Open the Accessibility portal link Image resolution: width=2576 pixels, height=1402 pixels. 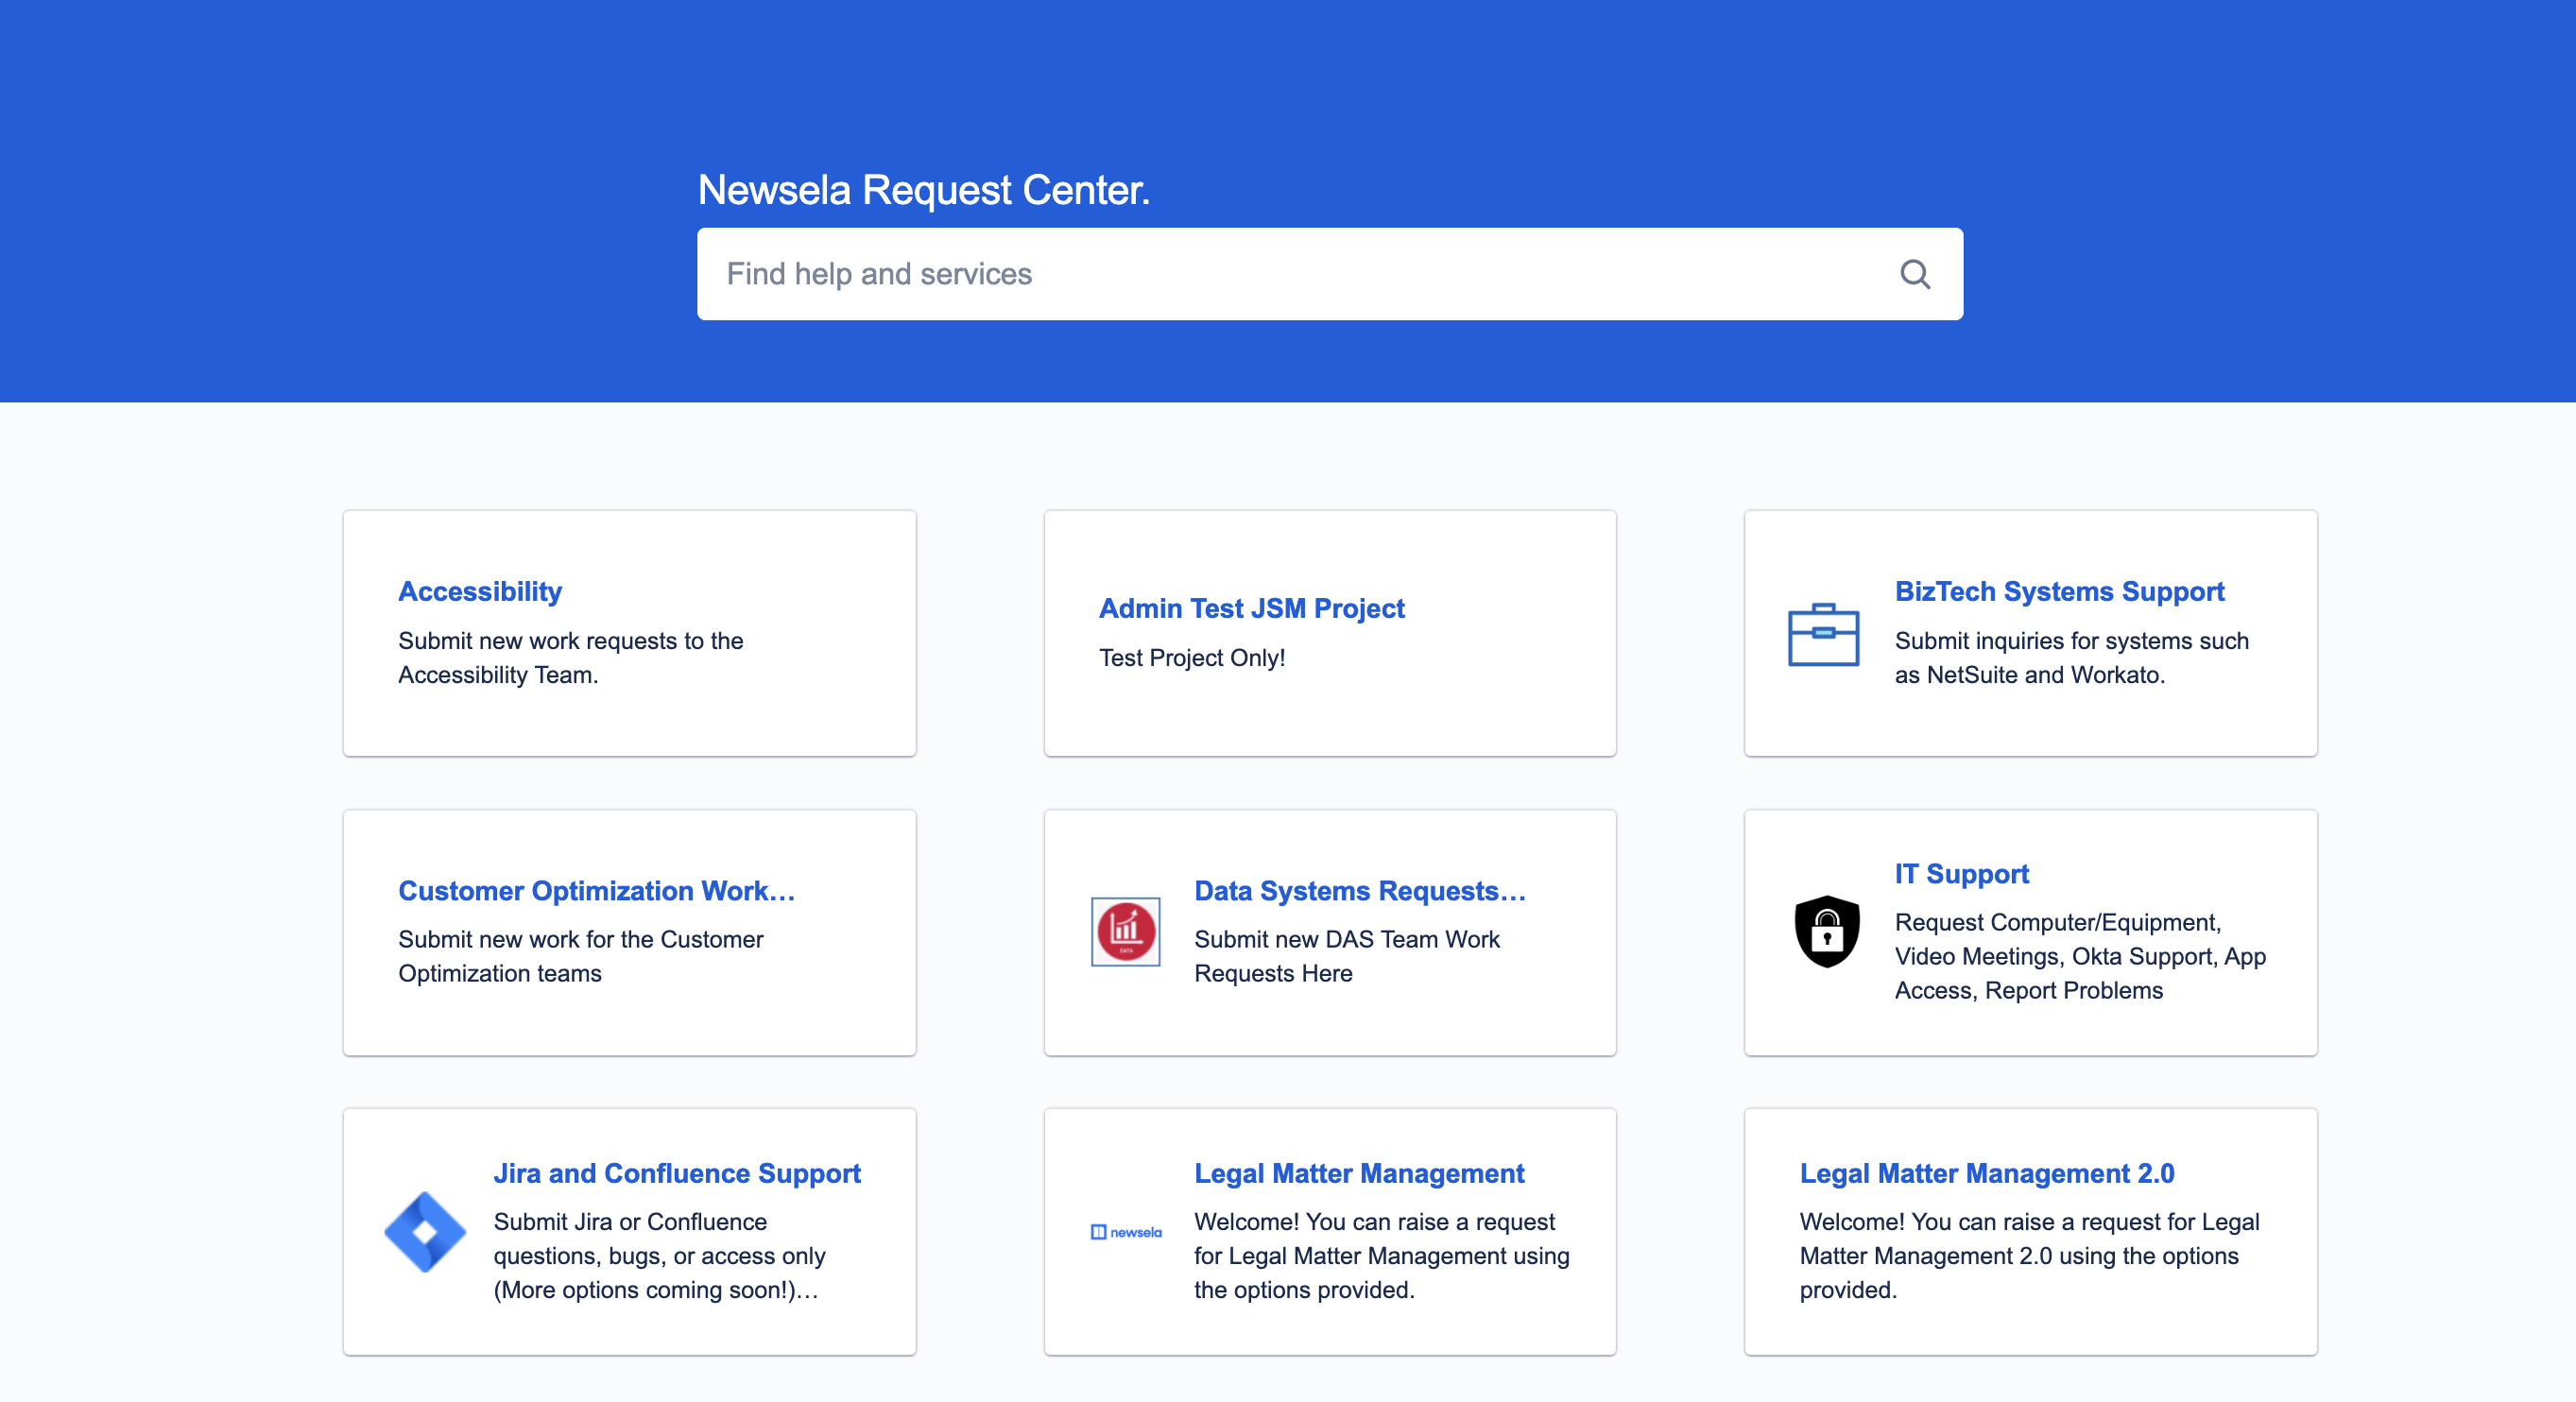coord(480,592)
